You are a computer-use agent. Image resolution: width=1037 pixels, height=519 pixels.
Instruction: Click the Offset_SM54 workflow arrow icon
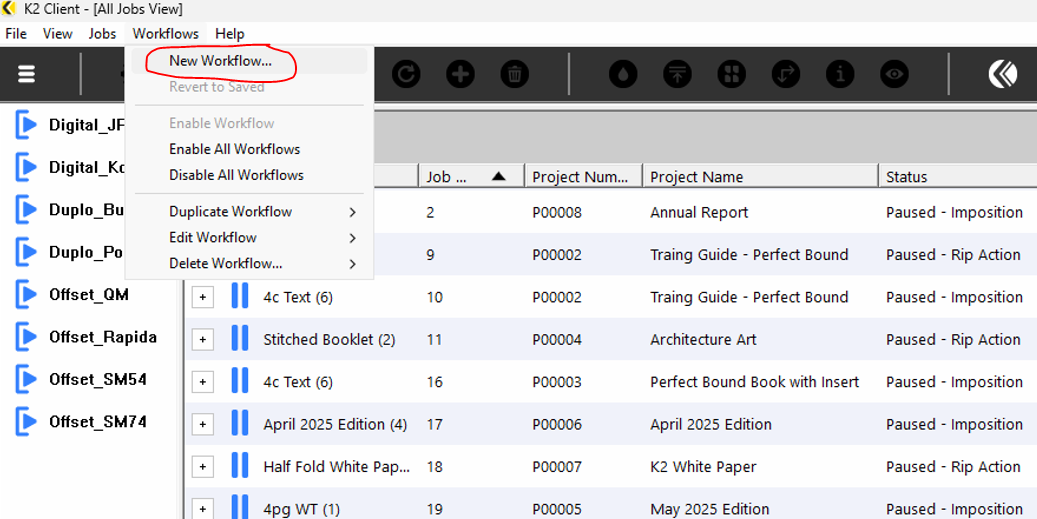(x=26, y=379)
